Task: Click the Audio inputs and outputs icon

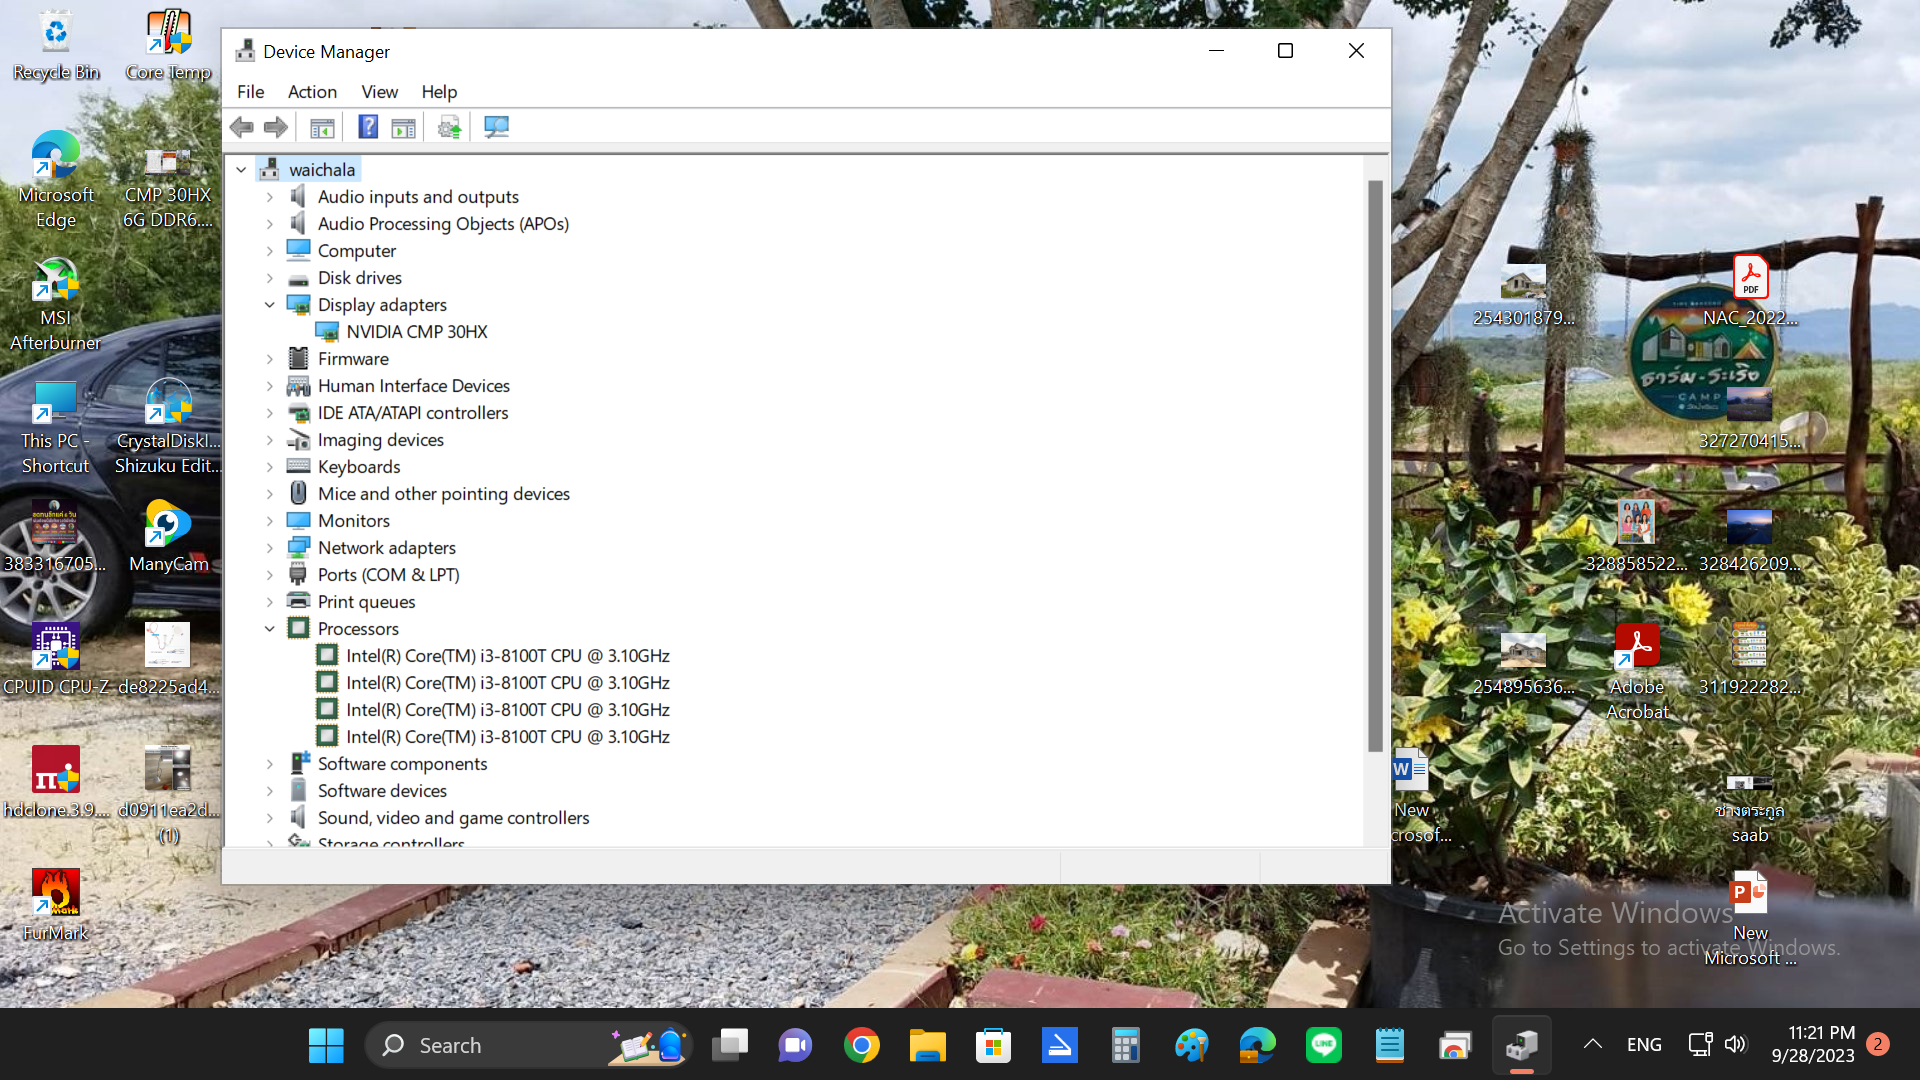Action: coord(298,197)
